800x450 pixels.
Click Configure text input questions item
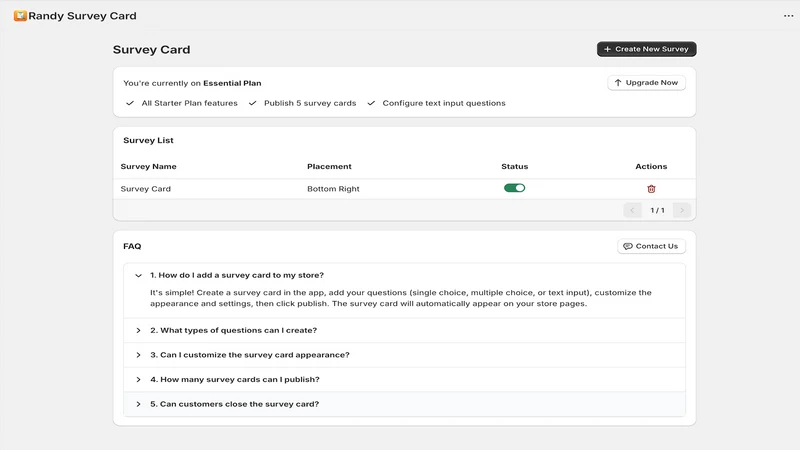pos(436,103)
